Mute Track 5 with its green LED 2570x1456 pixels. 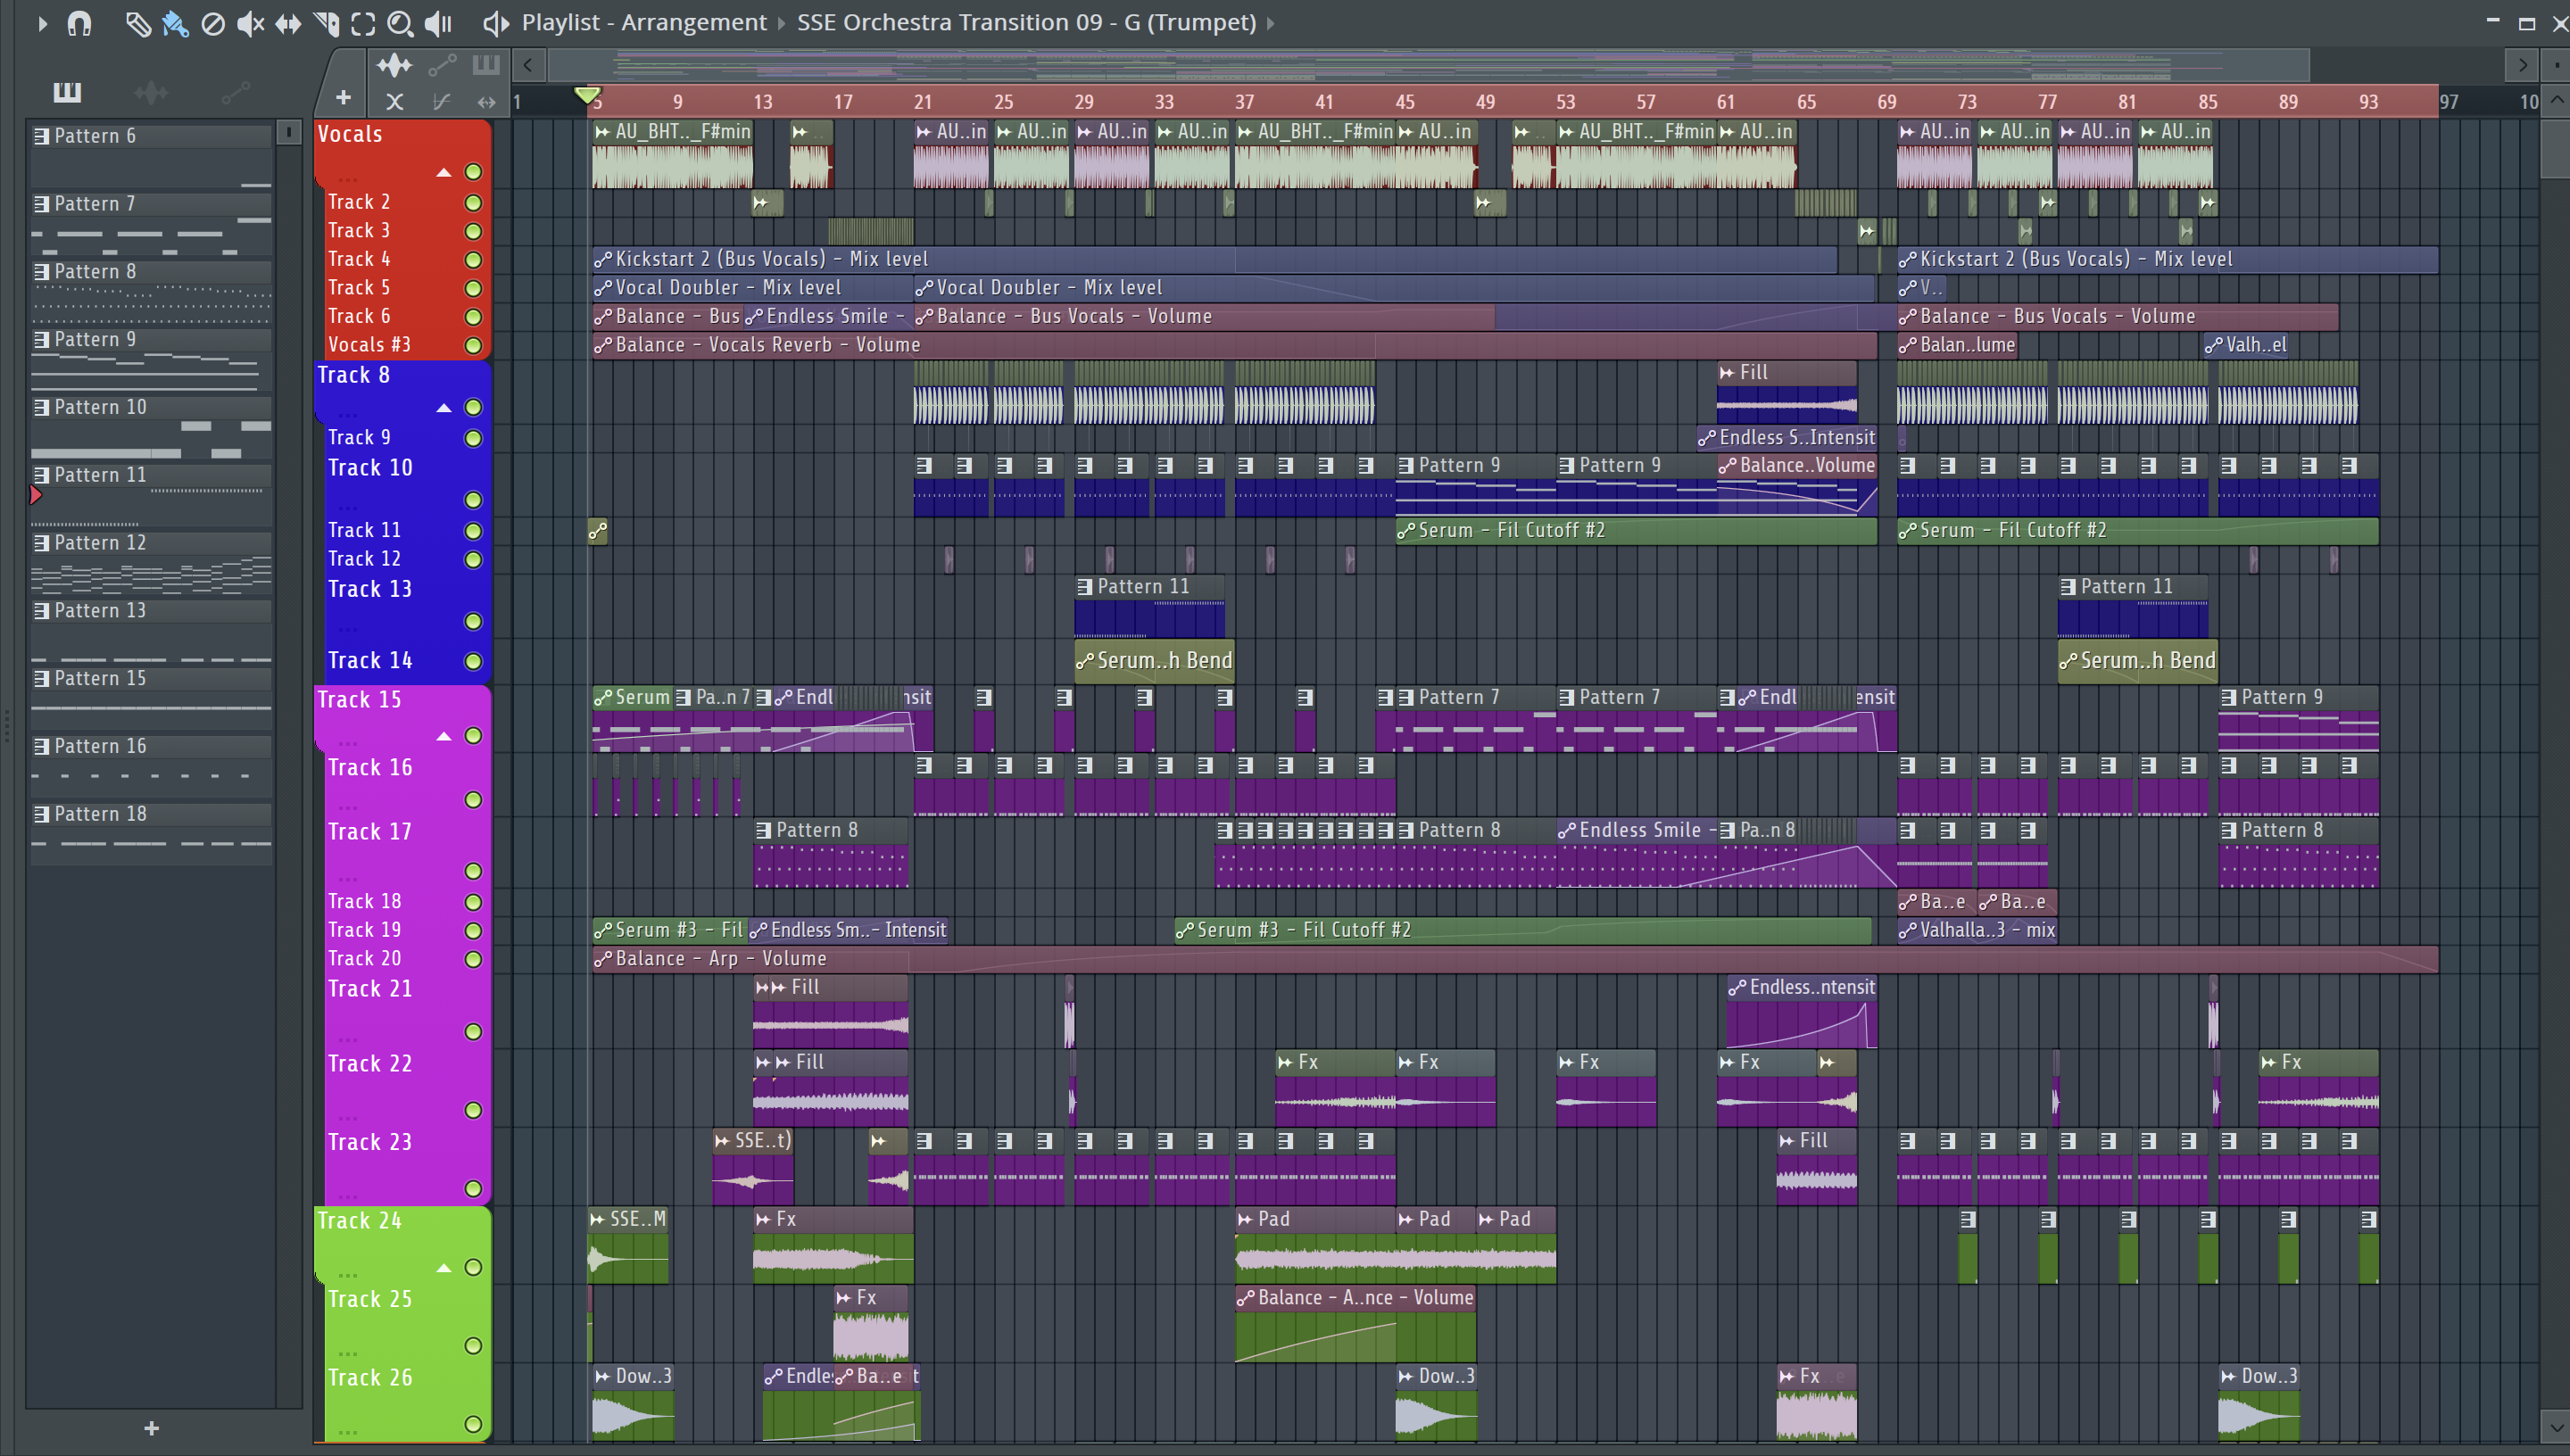pyautogui.click(x=474, y=288)
